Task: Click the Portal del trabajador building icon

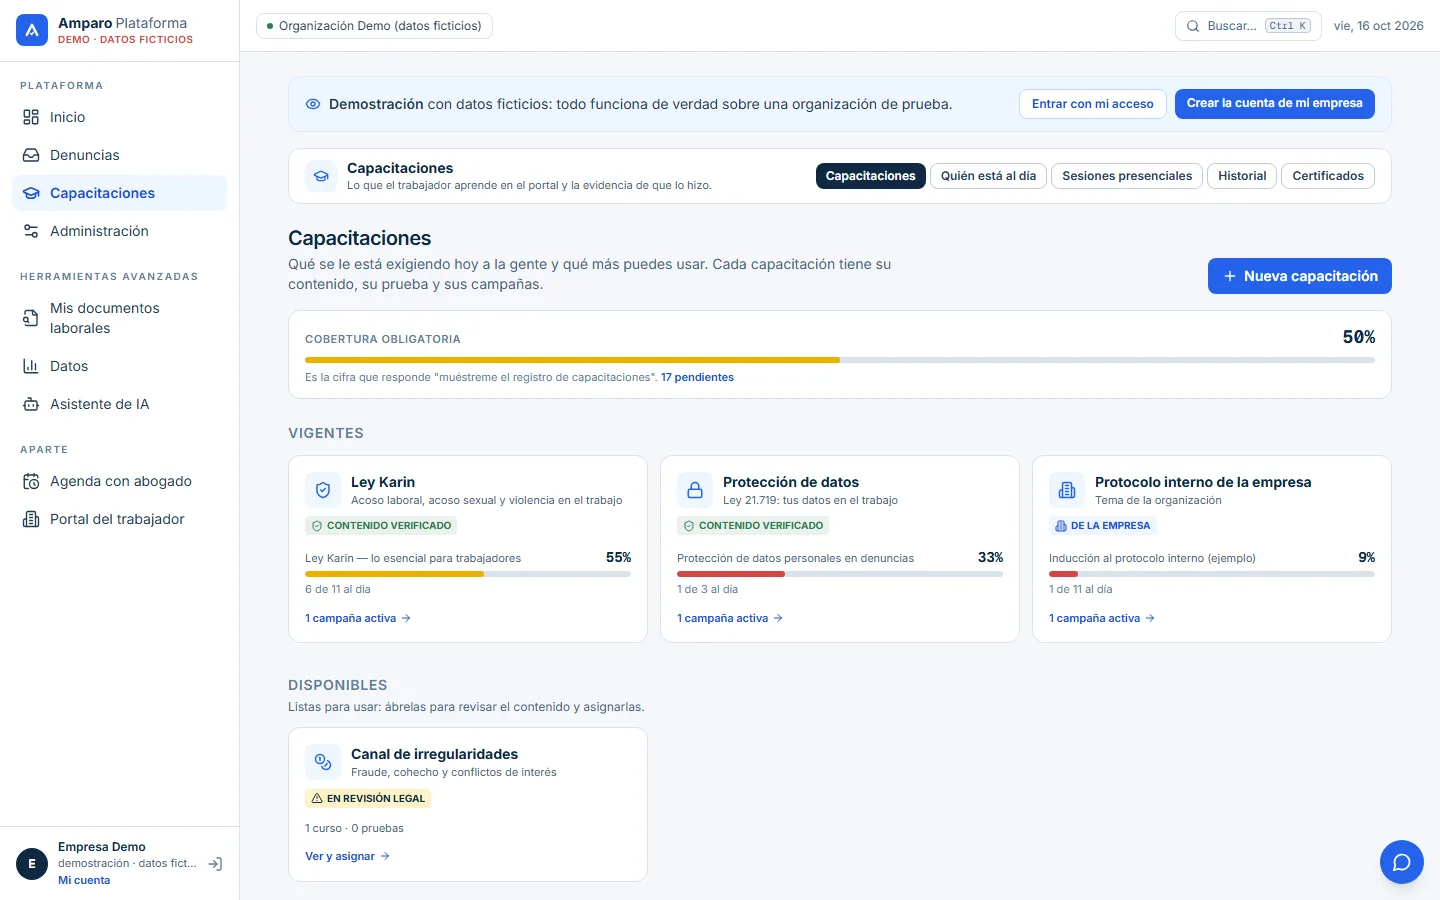Action: (x=31, y=519)
